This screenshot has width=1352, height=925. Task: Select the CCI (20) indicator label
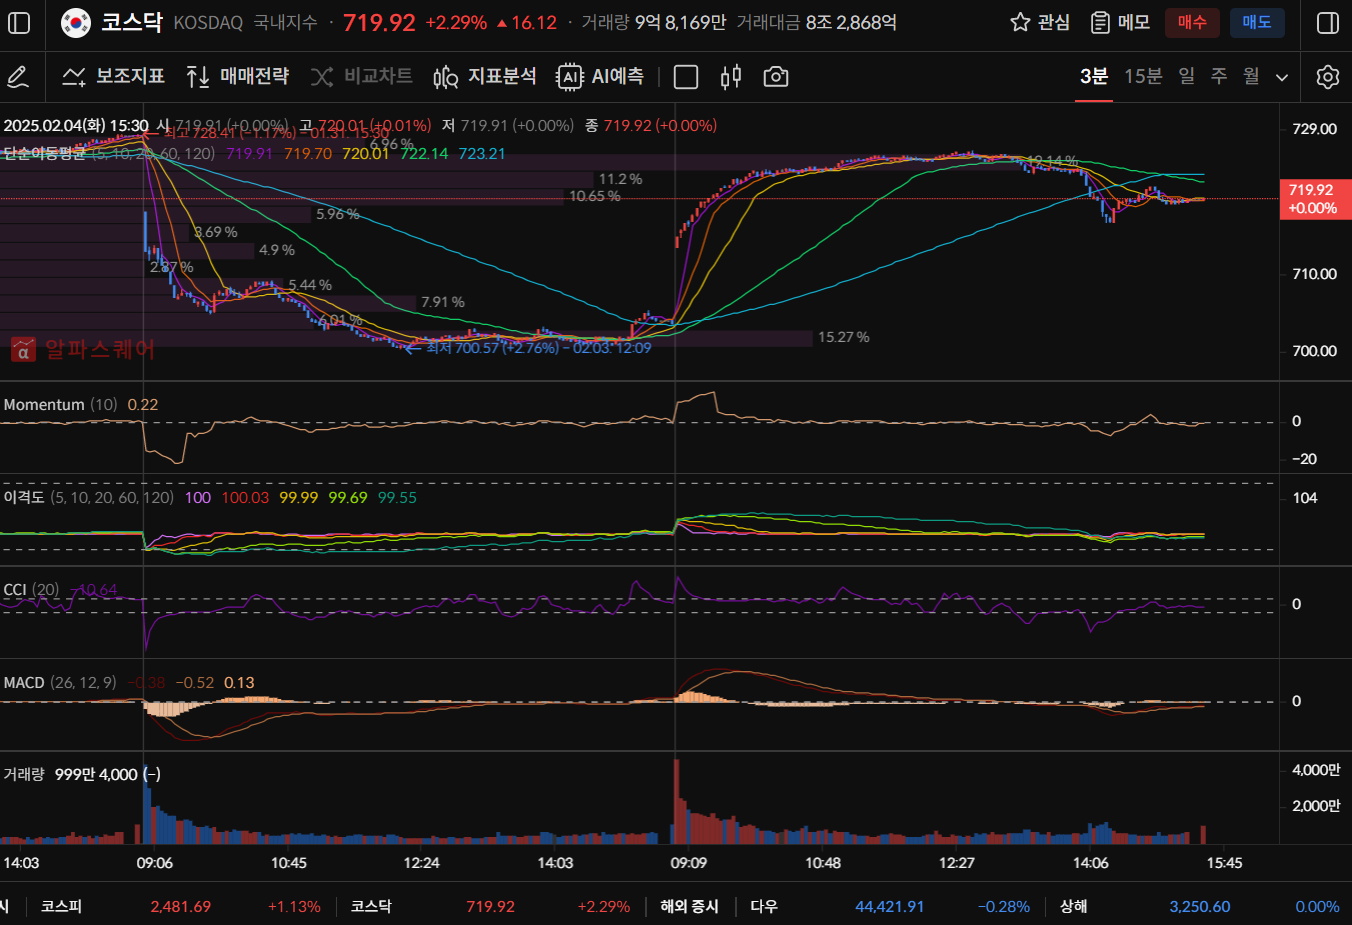[31, 590]
